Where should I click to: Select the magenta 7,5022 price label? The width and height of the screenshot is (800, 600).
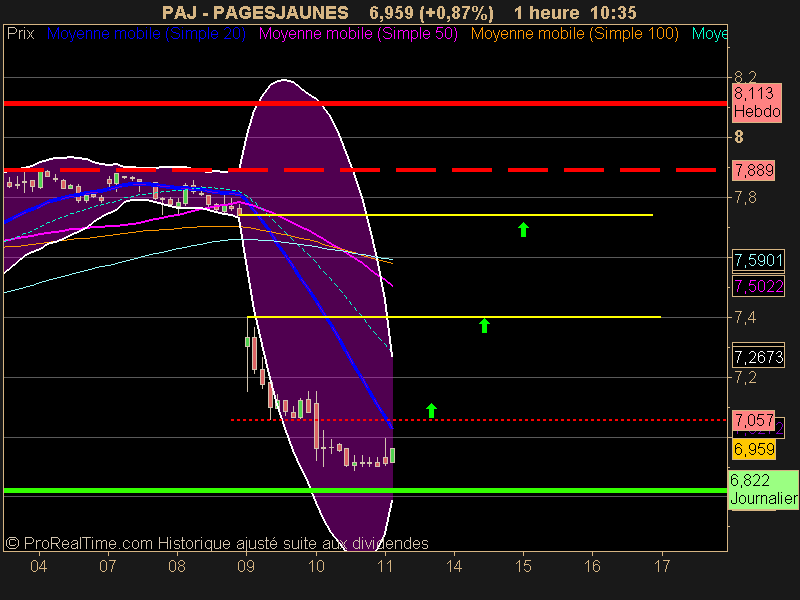(x=758, y=286)
